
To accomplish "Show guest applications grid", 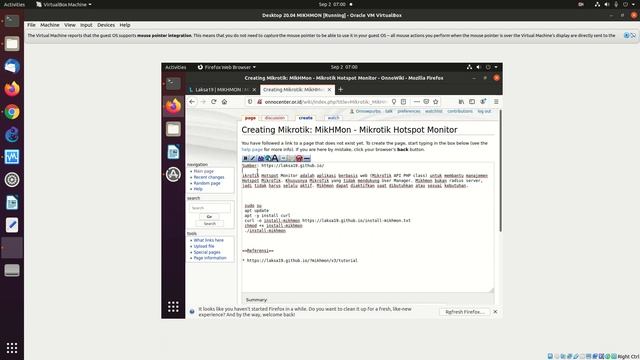I will [173, 307].
